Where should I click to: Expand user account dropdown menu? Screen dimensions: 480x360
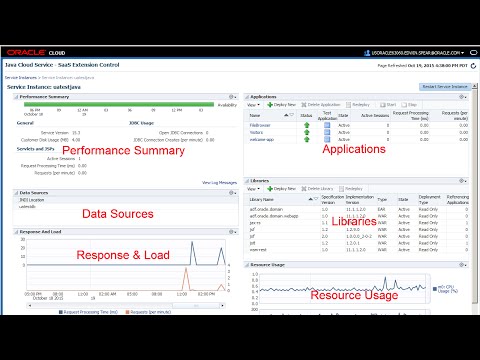pos(463,53)
